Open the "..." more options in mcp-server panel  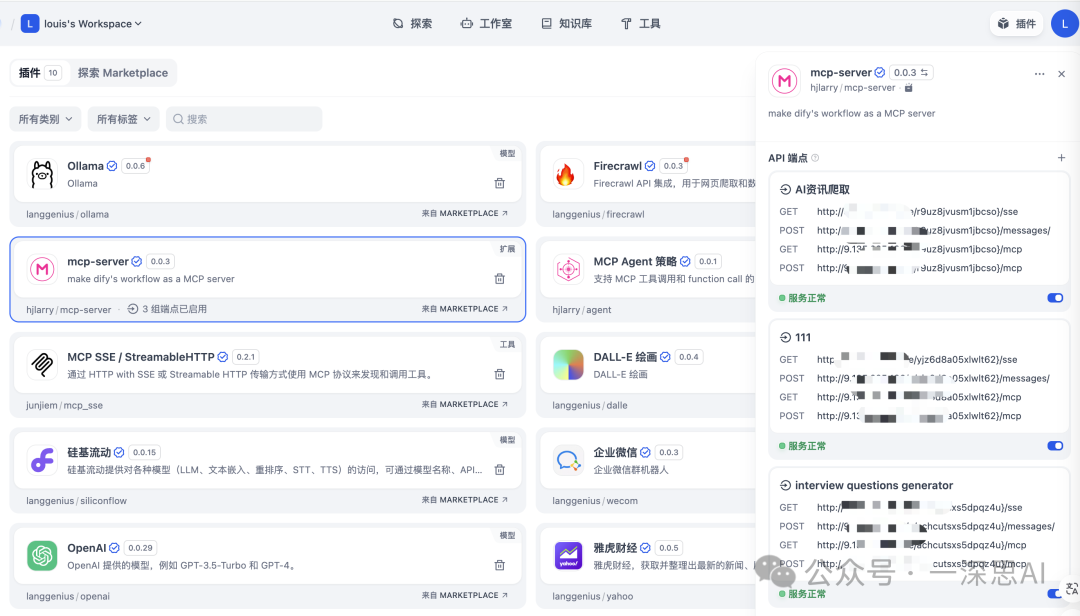(1039, 73)
